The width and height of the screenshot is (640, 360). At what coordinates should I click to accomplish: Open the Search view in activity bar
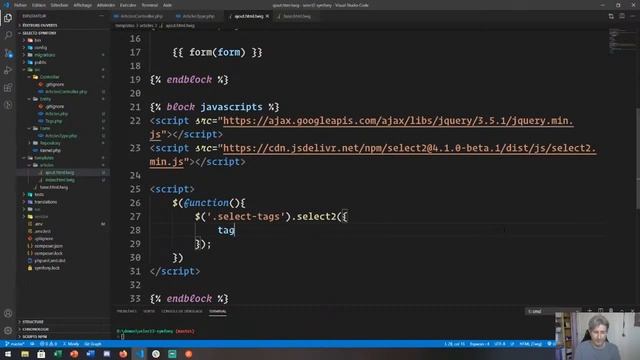(x=8, y=35)
